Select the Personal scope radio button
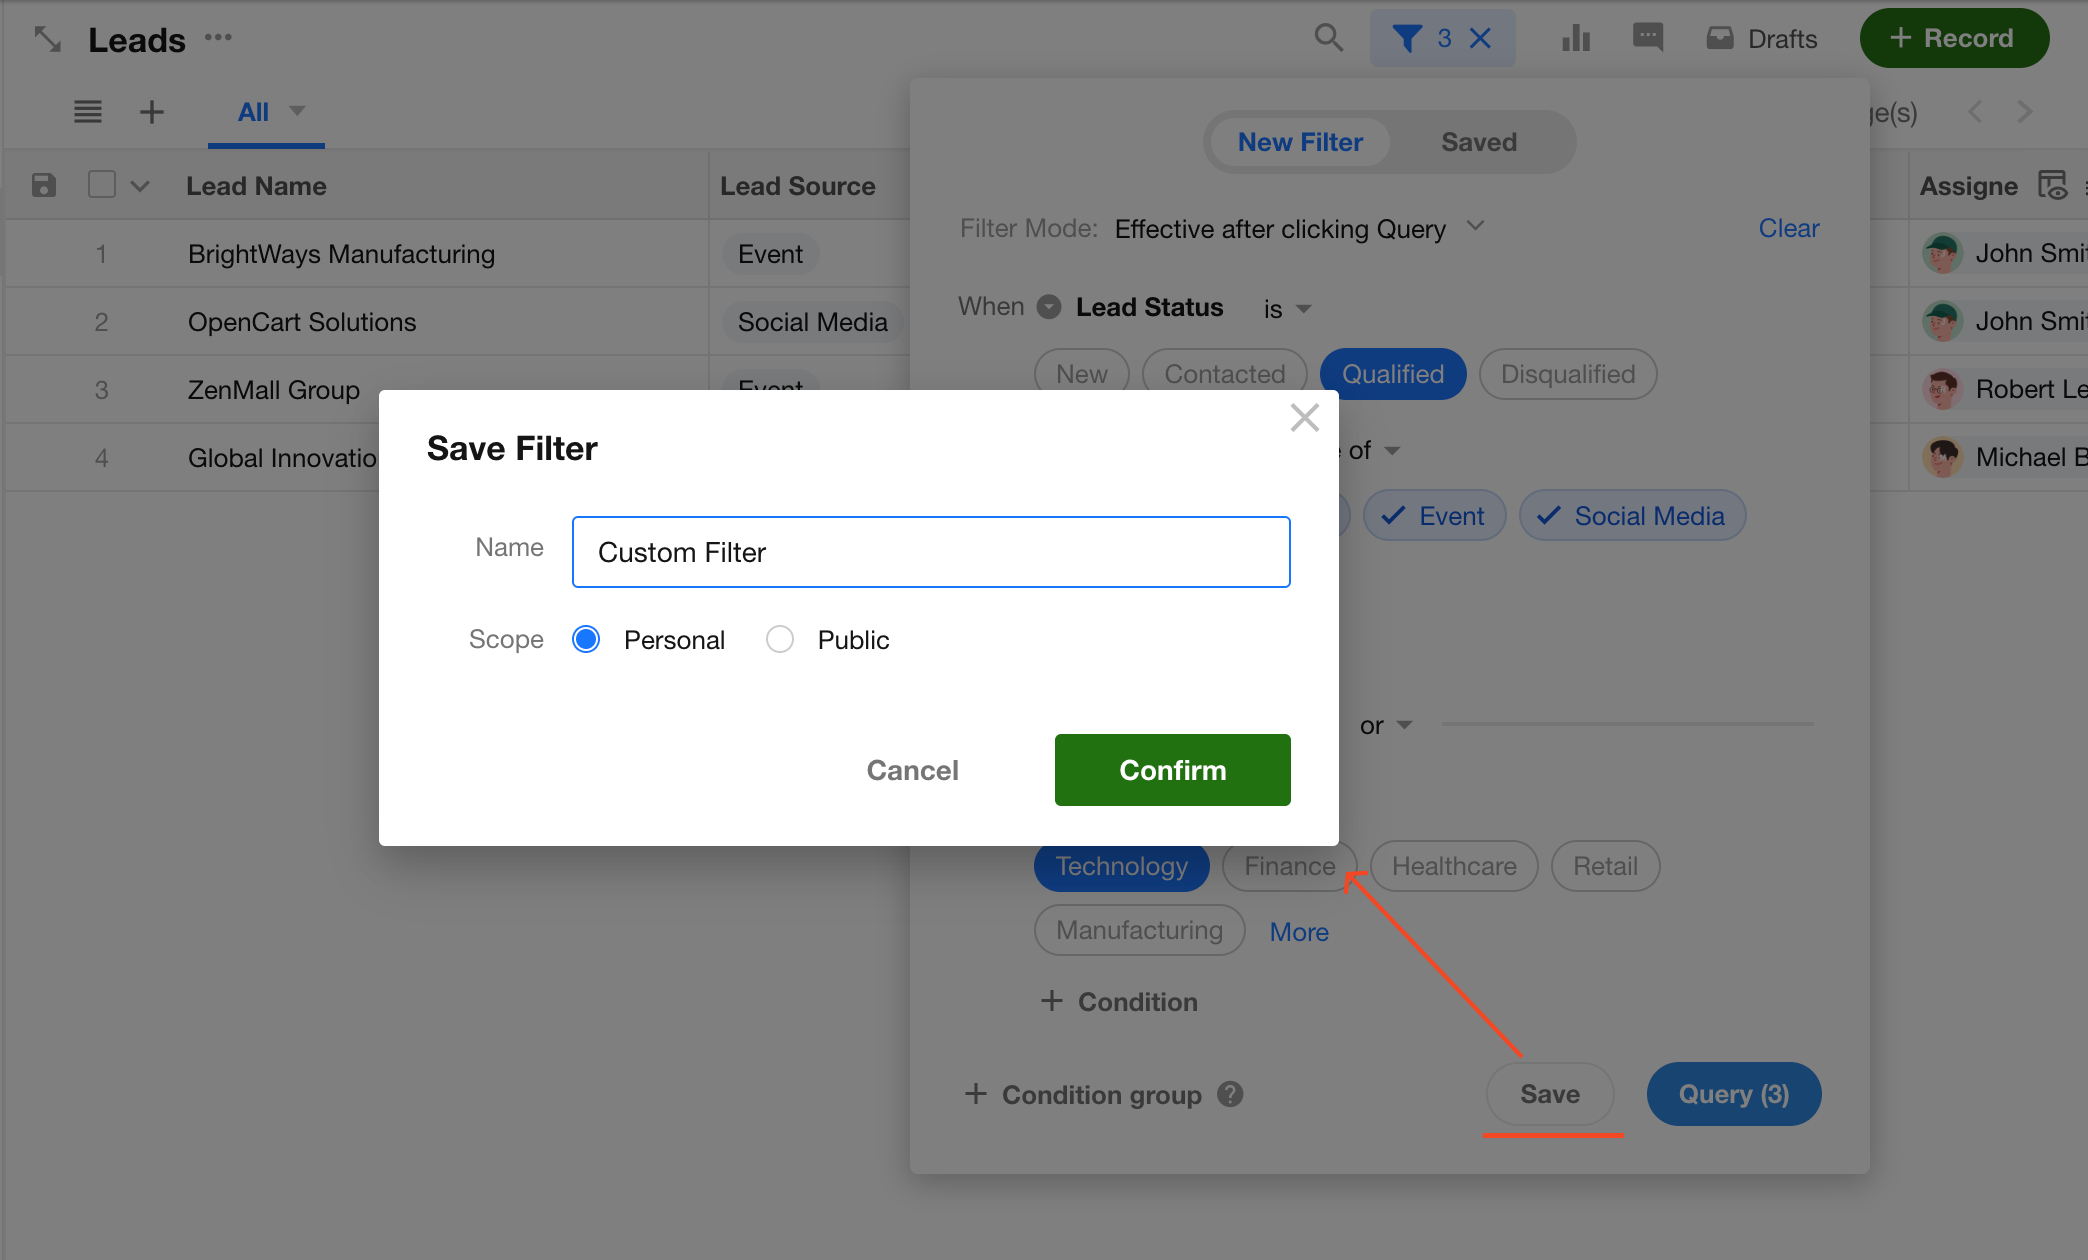The width and height of the screenshot is (2088, 1260). [x=586, y=639]
